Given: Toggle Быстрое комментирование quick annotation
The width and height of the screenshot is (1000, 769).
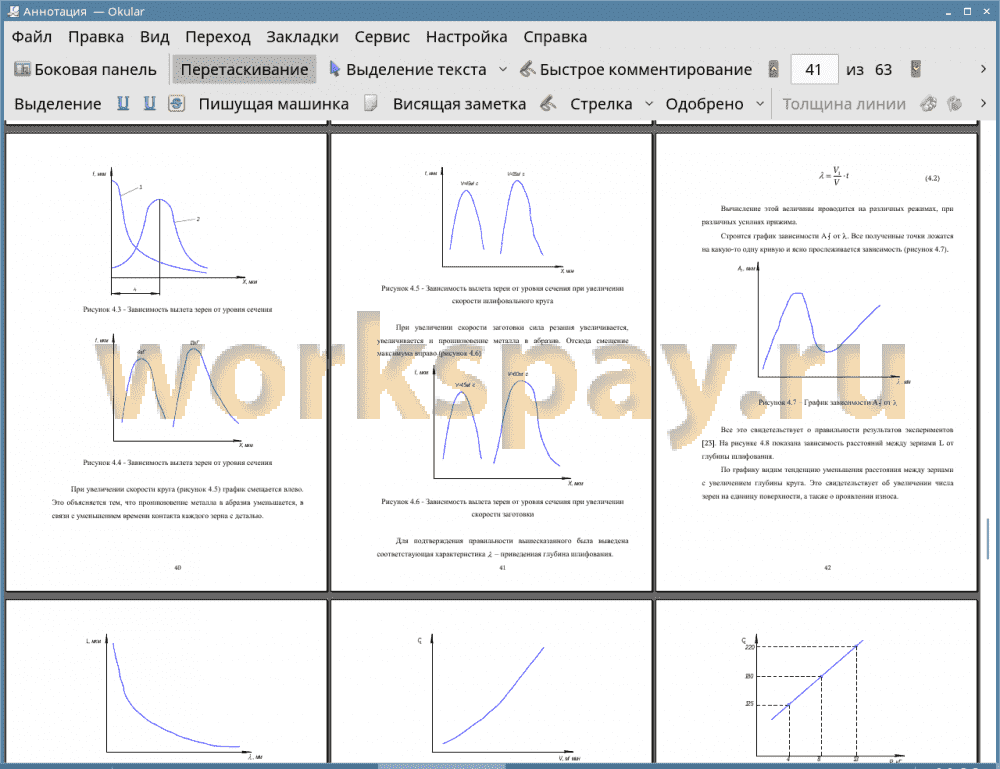Looking at the screenshot, I should click(x=636, y=70).
